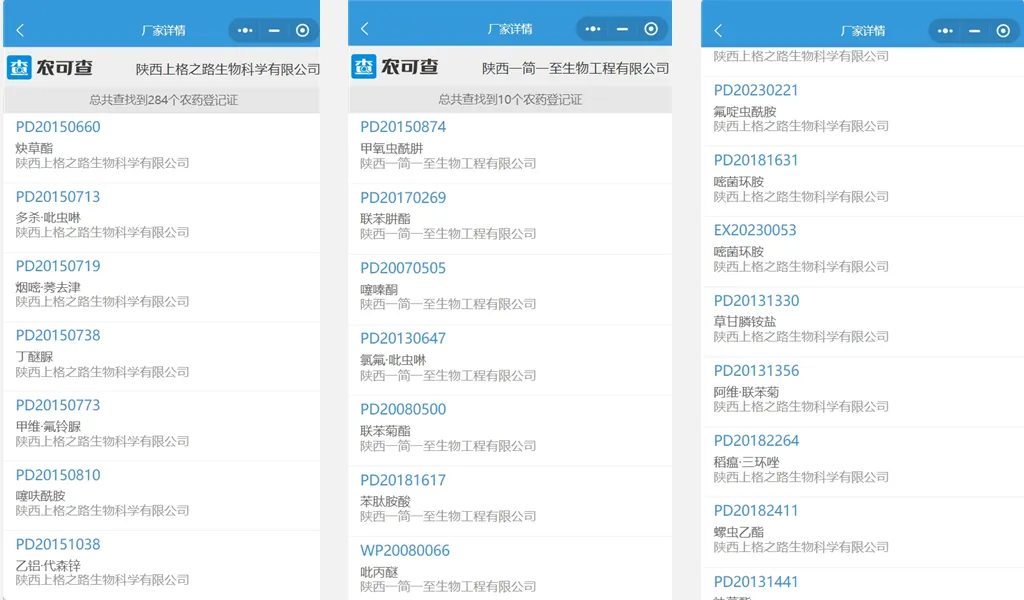Select the 噻嗪酮 pesticide name
The image size is (1024, 600).
[x=379, y=289]
